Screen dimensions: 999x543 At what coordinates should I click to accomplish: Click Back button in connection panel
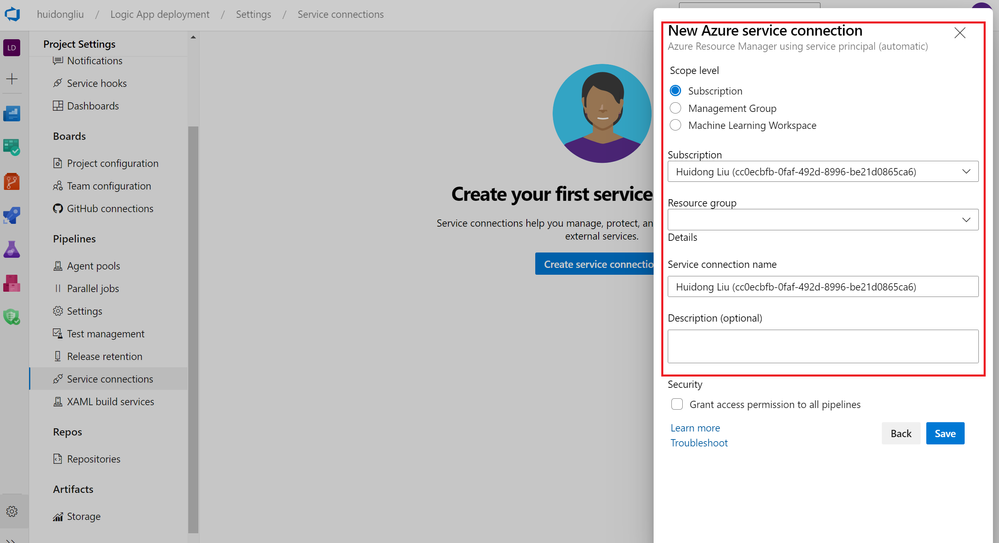(x=901, y=433)
